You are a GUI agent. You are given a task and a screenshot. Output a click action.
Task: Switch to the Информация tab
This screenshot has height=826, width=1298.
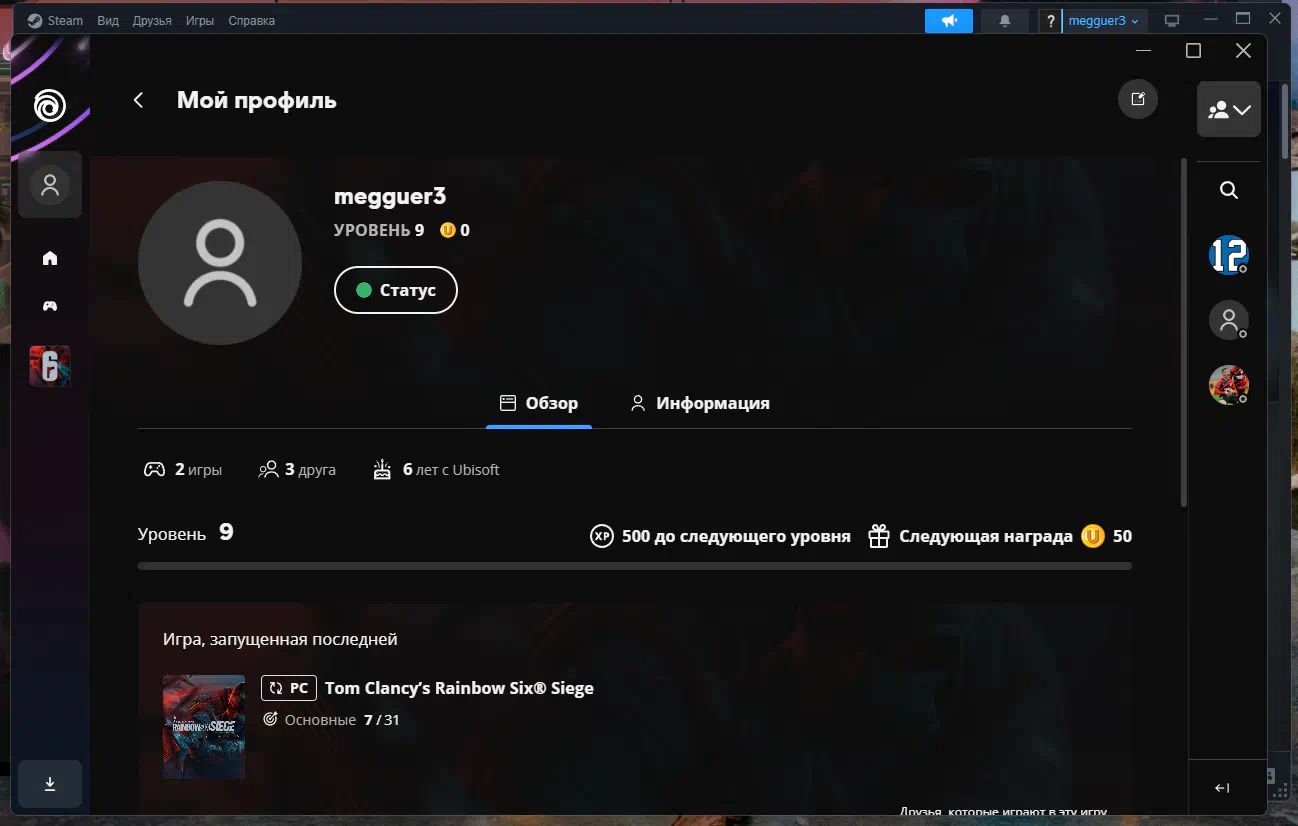700,403
